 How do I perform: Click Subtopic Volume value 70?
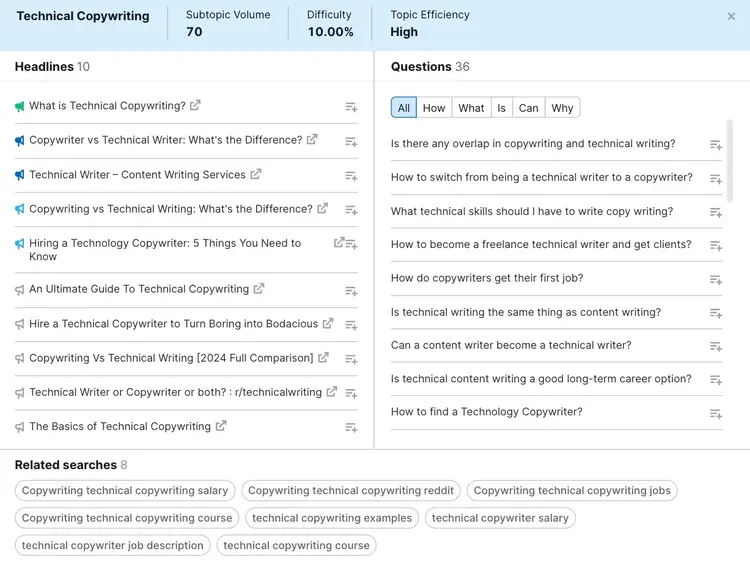(194, 32)
